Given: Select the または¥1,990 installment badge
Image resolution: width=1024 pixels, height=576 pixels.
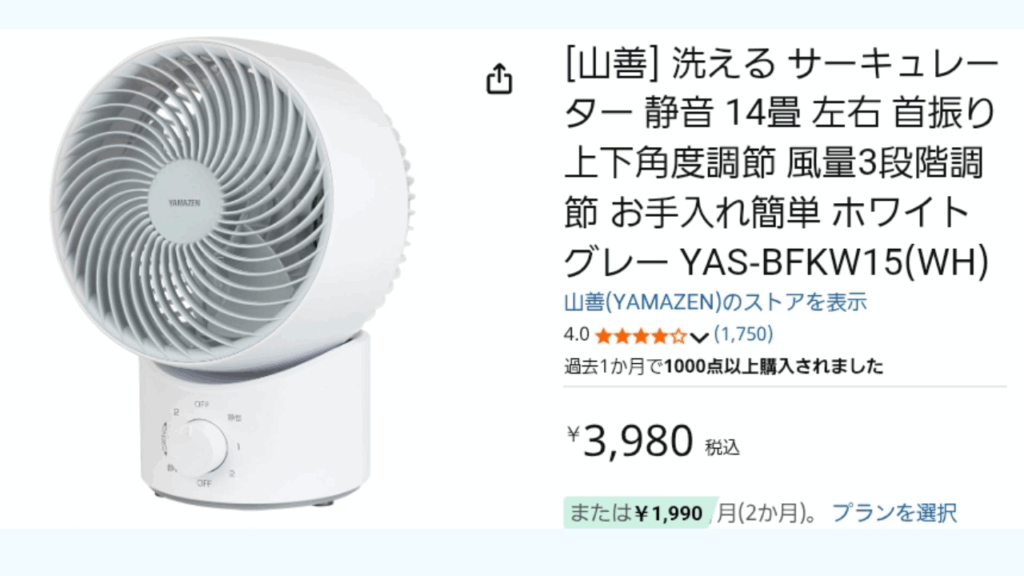Looking at the screenshot, I should [x=635, y=513].
